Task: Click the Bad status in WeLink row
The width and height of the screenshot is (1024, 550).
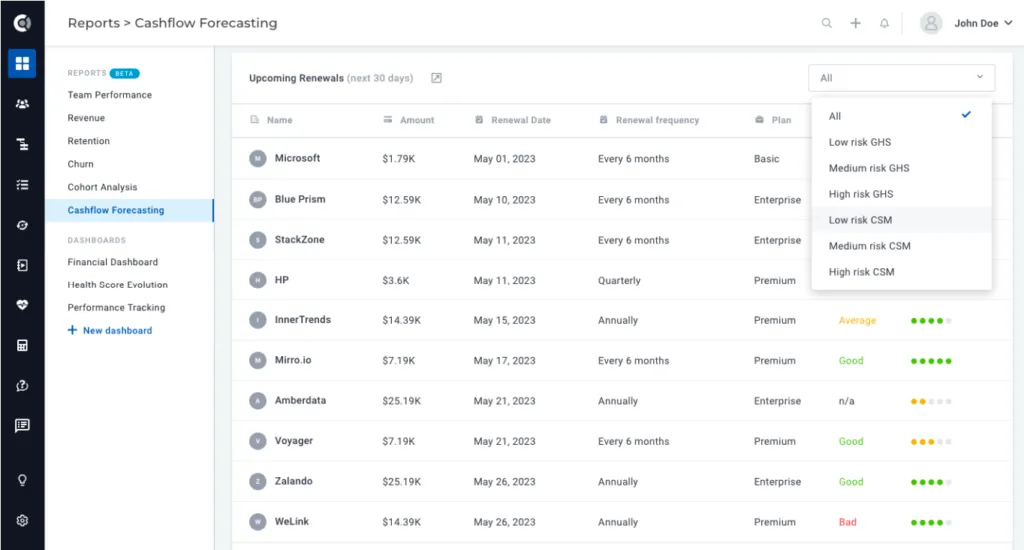Action: tap(848, 522)
